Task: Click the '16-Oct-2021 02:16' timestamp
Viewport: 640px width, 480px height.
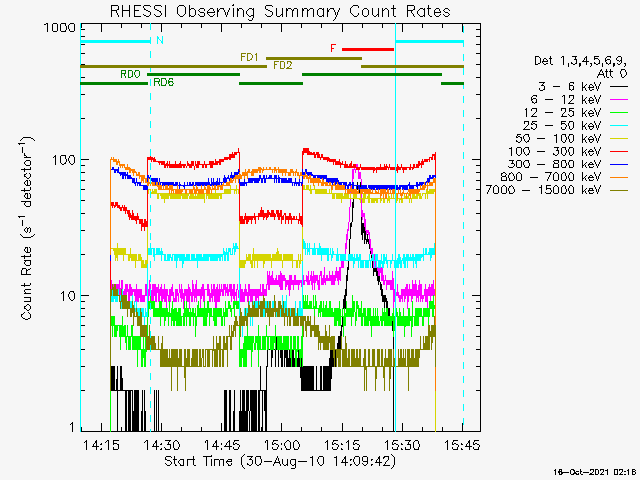Action: 596,472
